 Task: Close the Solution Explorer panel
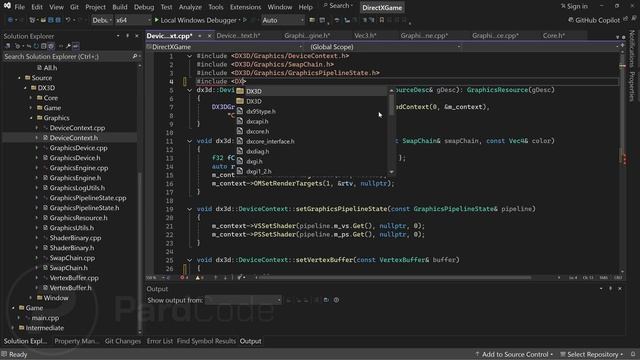137,36
